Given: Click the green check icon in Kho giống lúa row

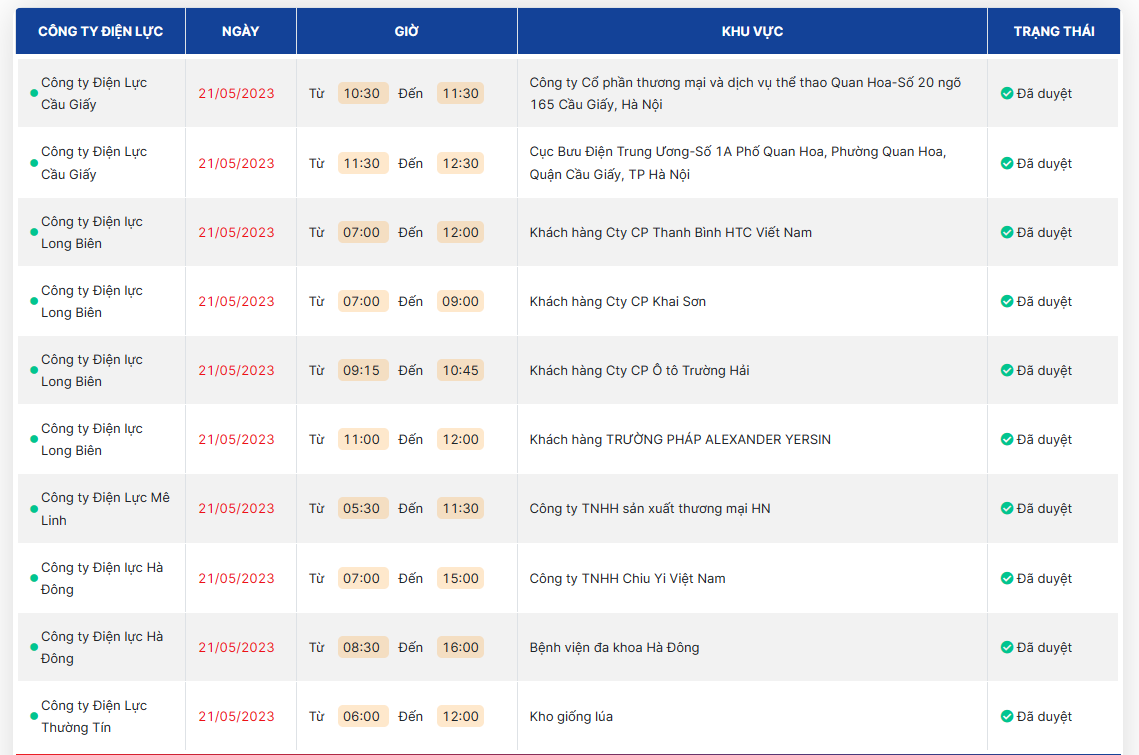Looking at the screenshot, I should click(1007, 716).
